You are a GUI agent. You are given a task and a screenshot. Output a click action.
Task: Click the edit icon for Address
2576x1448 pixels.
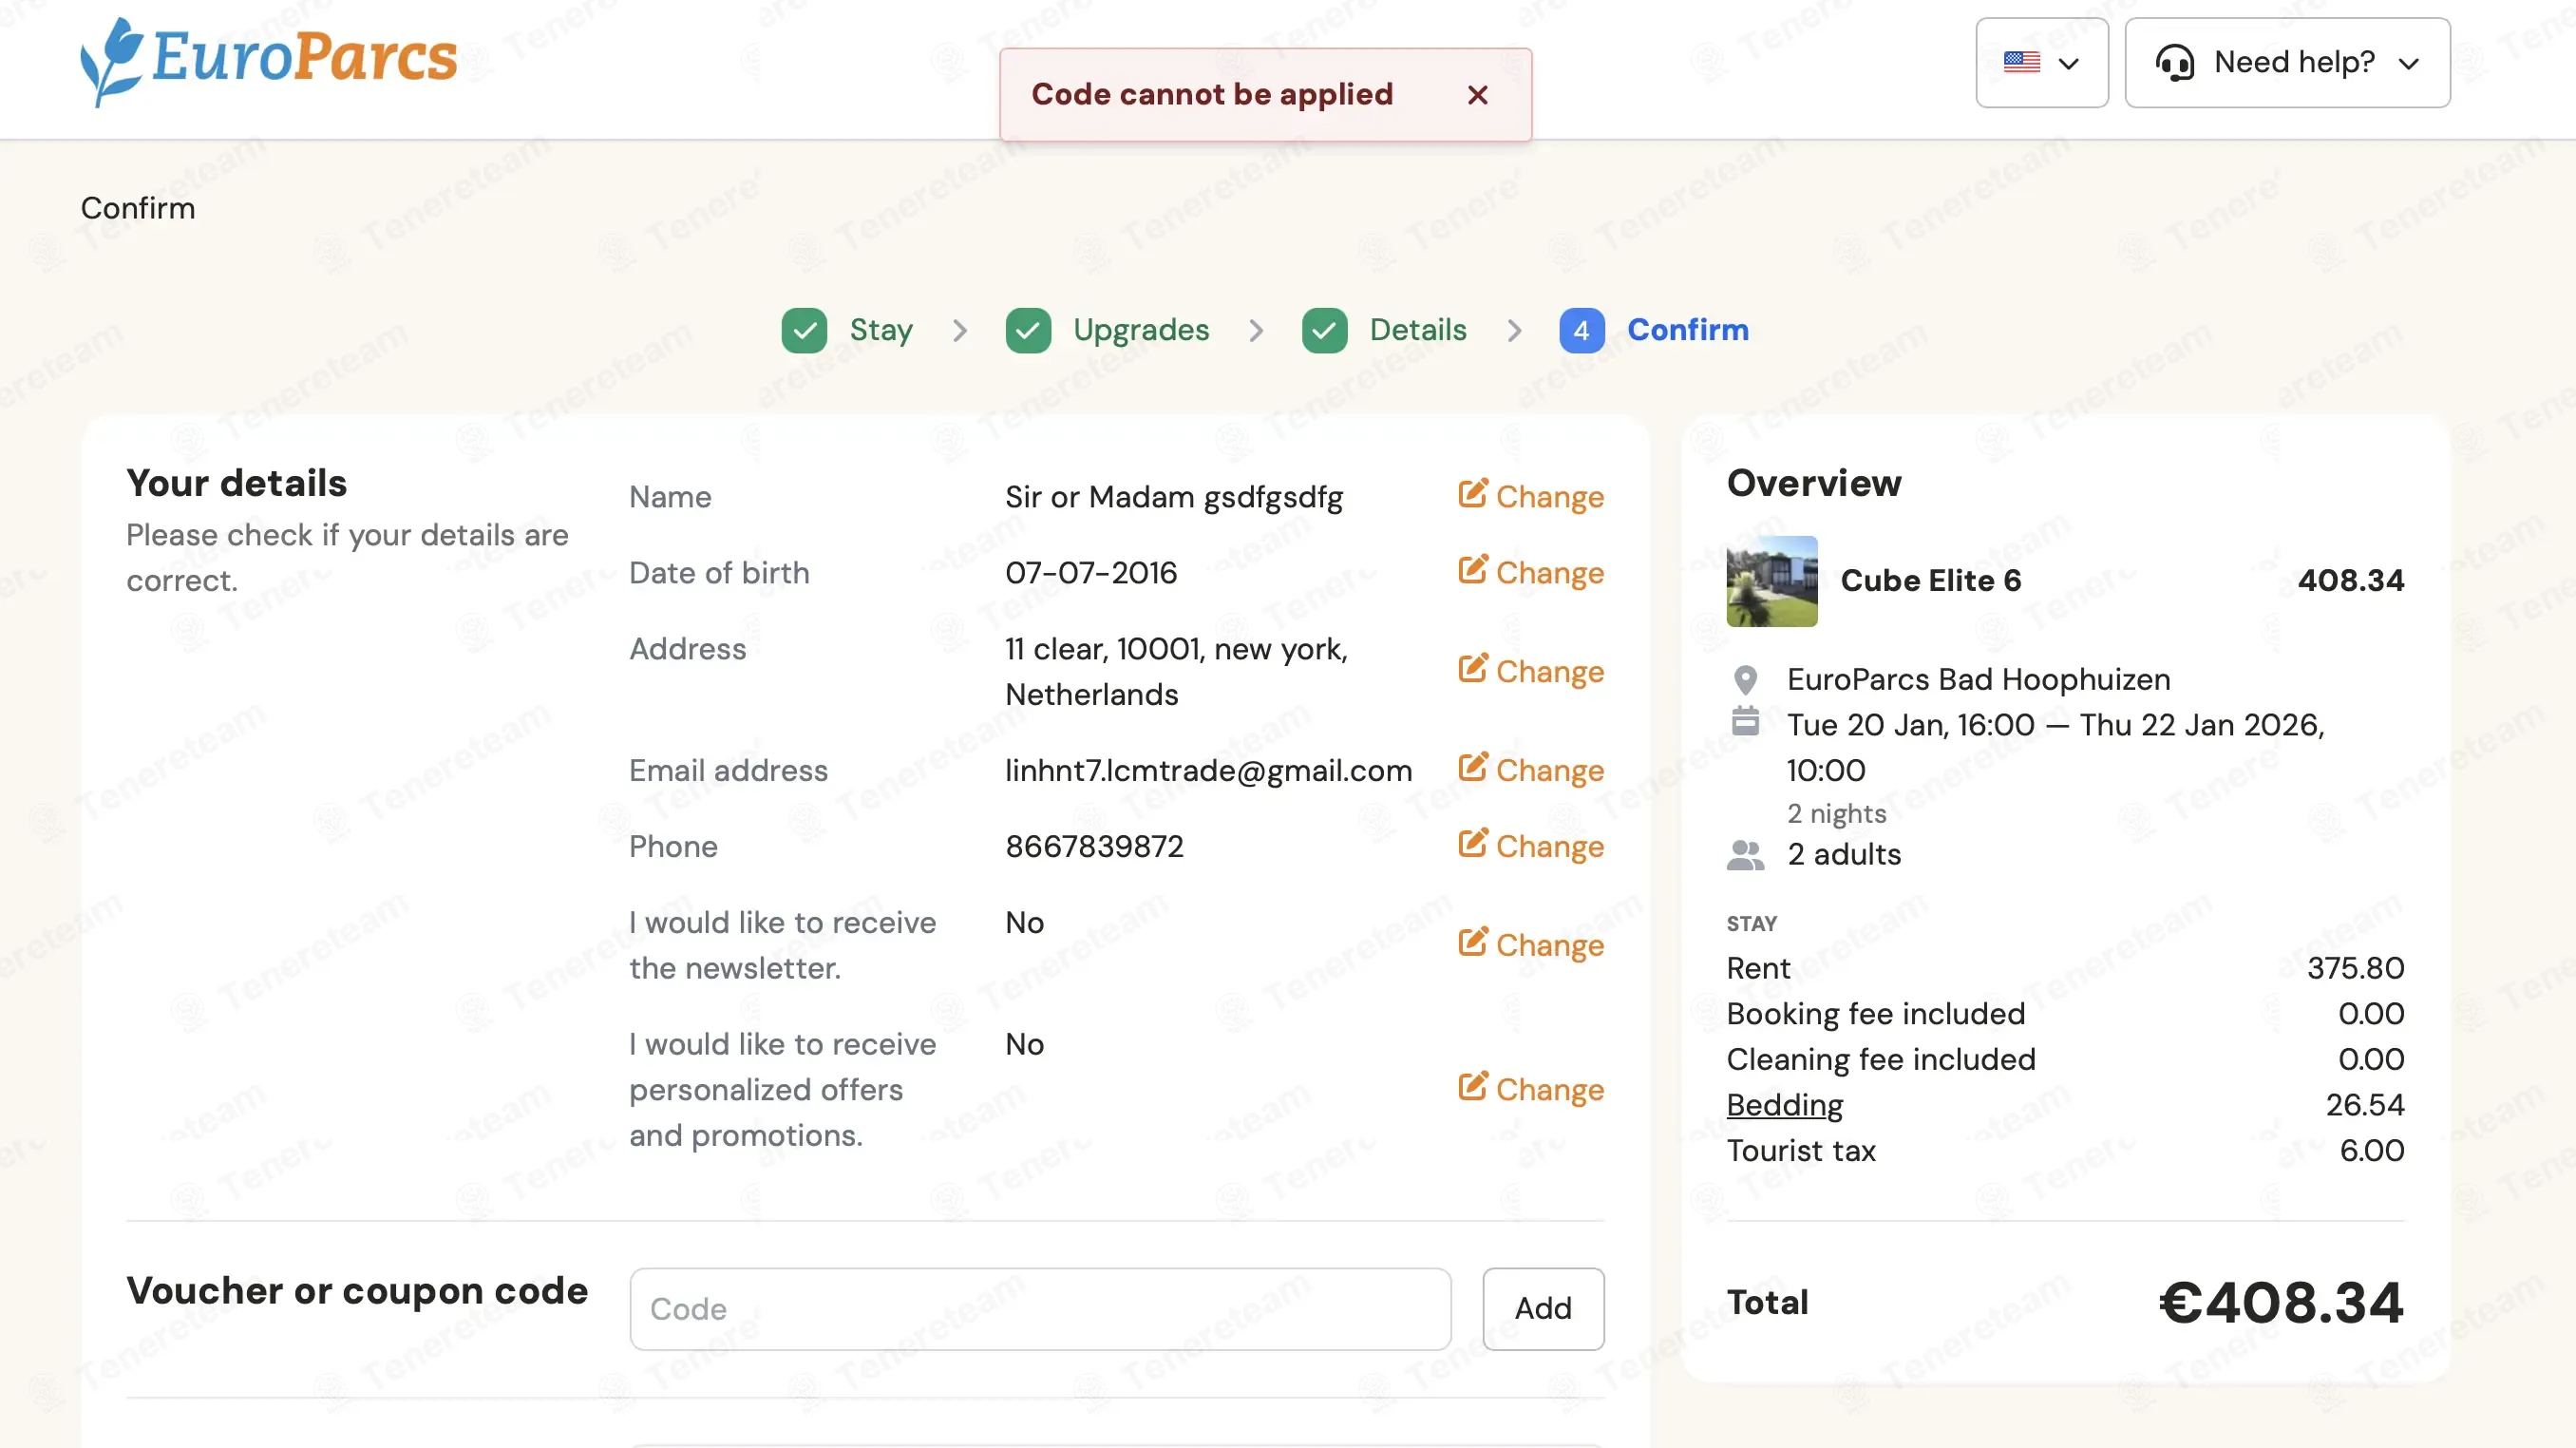point(1472,669)
